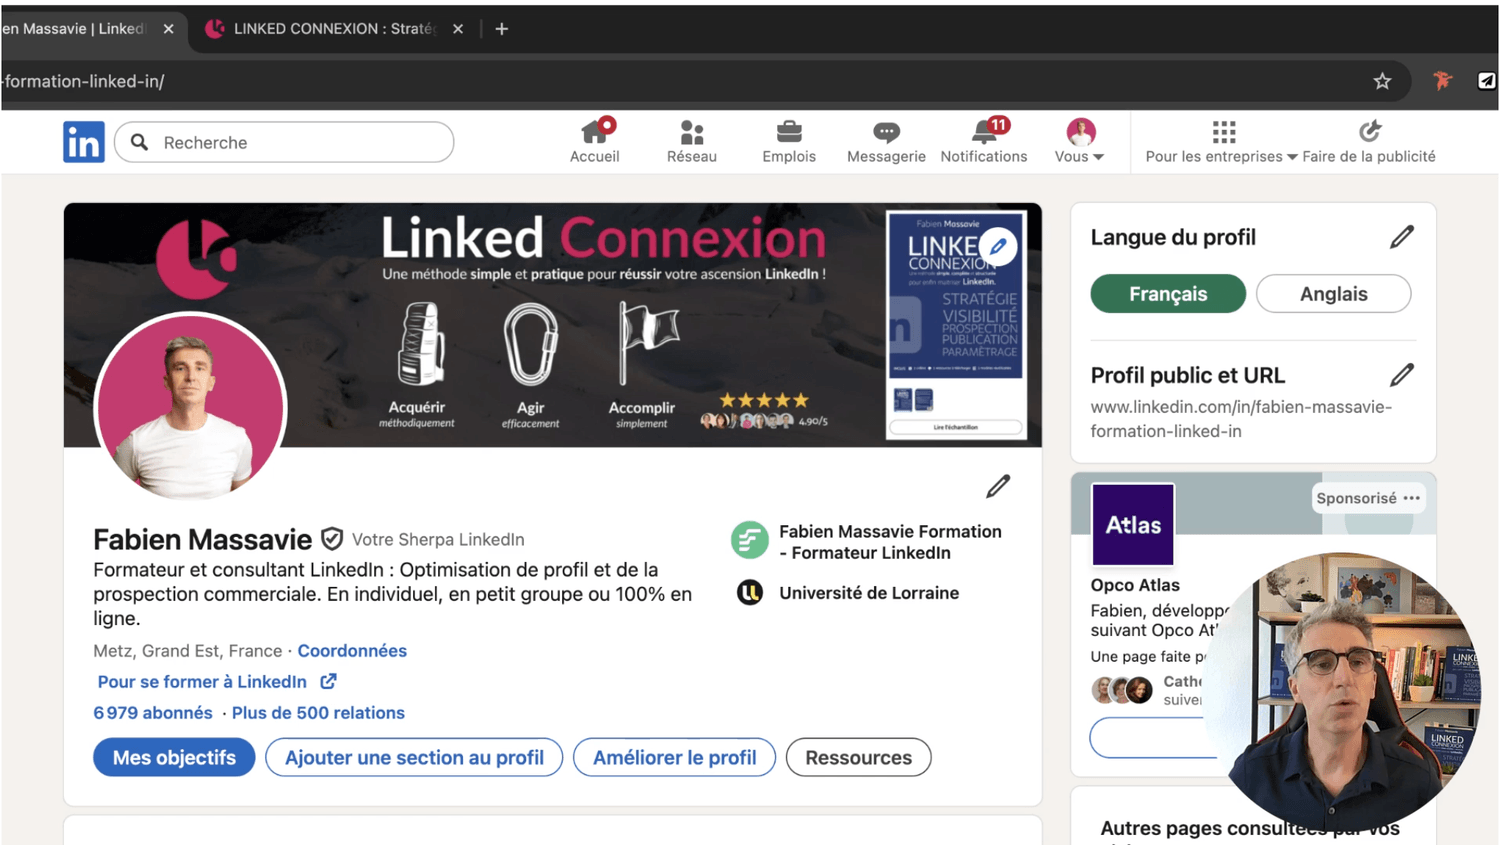1500x845 pixels.
Task: Edit the profile intro with the pencil icon
Action: coord(998,486)
